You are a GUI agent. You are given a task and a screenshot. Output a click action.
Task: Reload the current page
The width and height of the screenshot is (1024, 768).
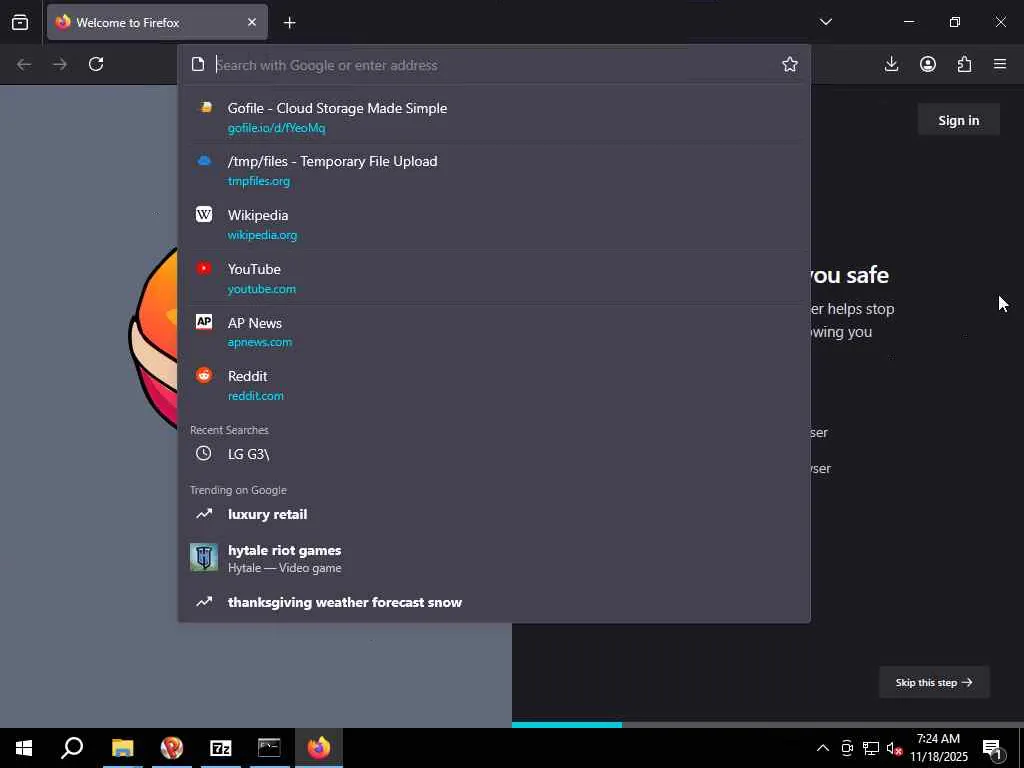tap(96, 64)
